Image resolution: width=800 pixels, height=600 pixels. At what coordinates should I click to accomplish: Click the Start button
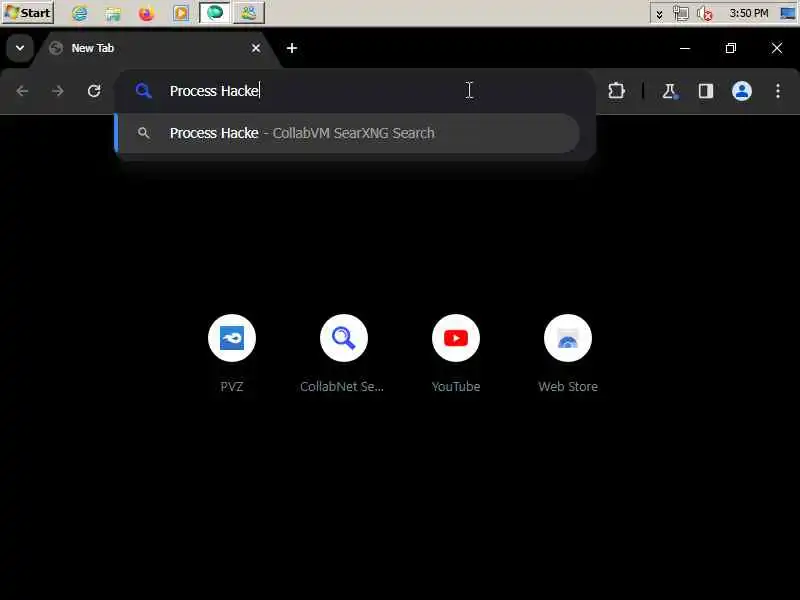tap(28, 12)
